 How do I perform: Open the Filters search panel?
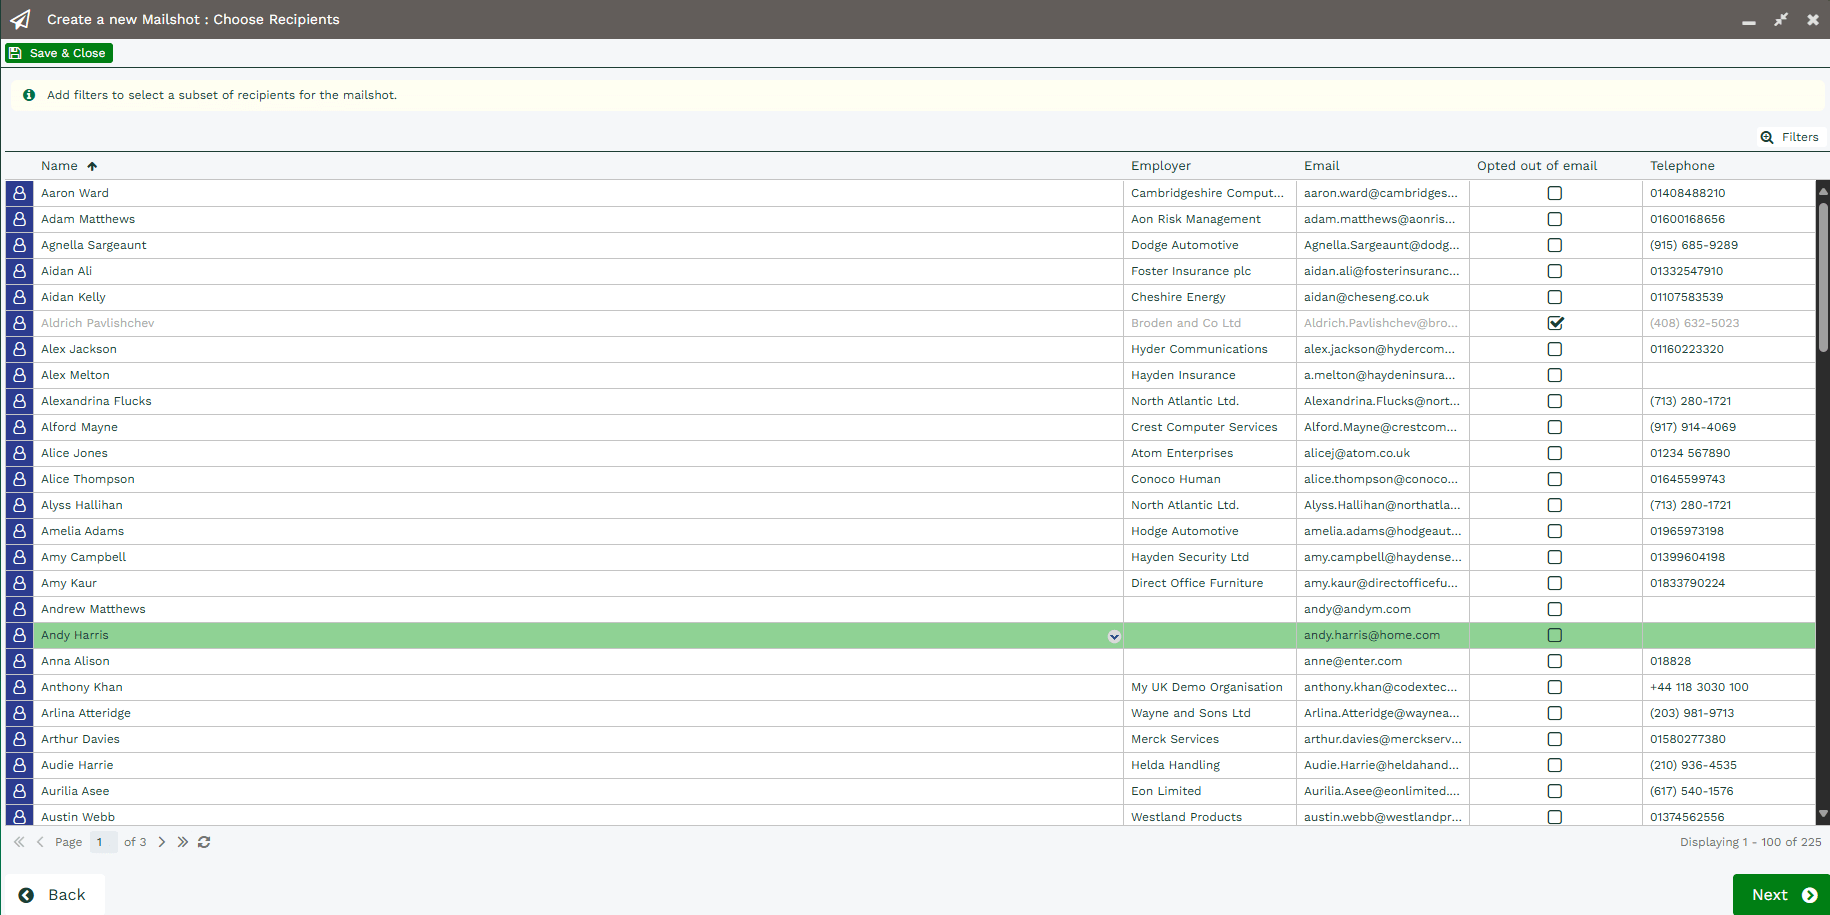[1790, 137]
